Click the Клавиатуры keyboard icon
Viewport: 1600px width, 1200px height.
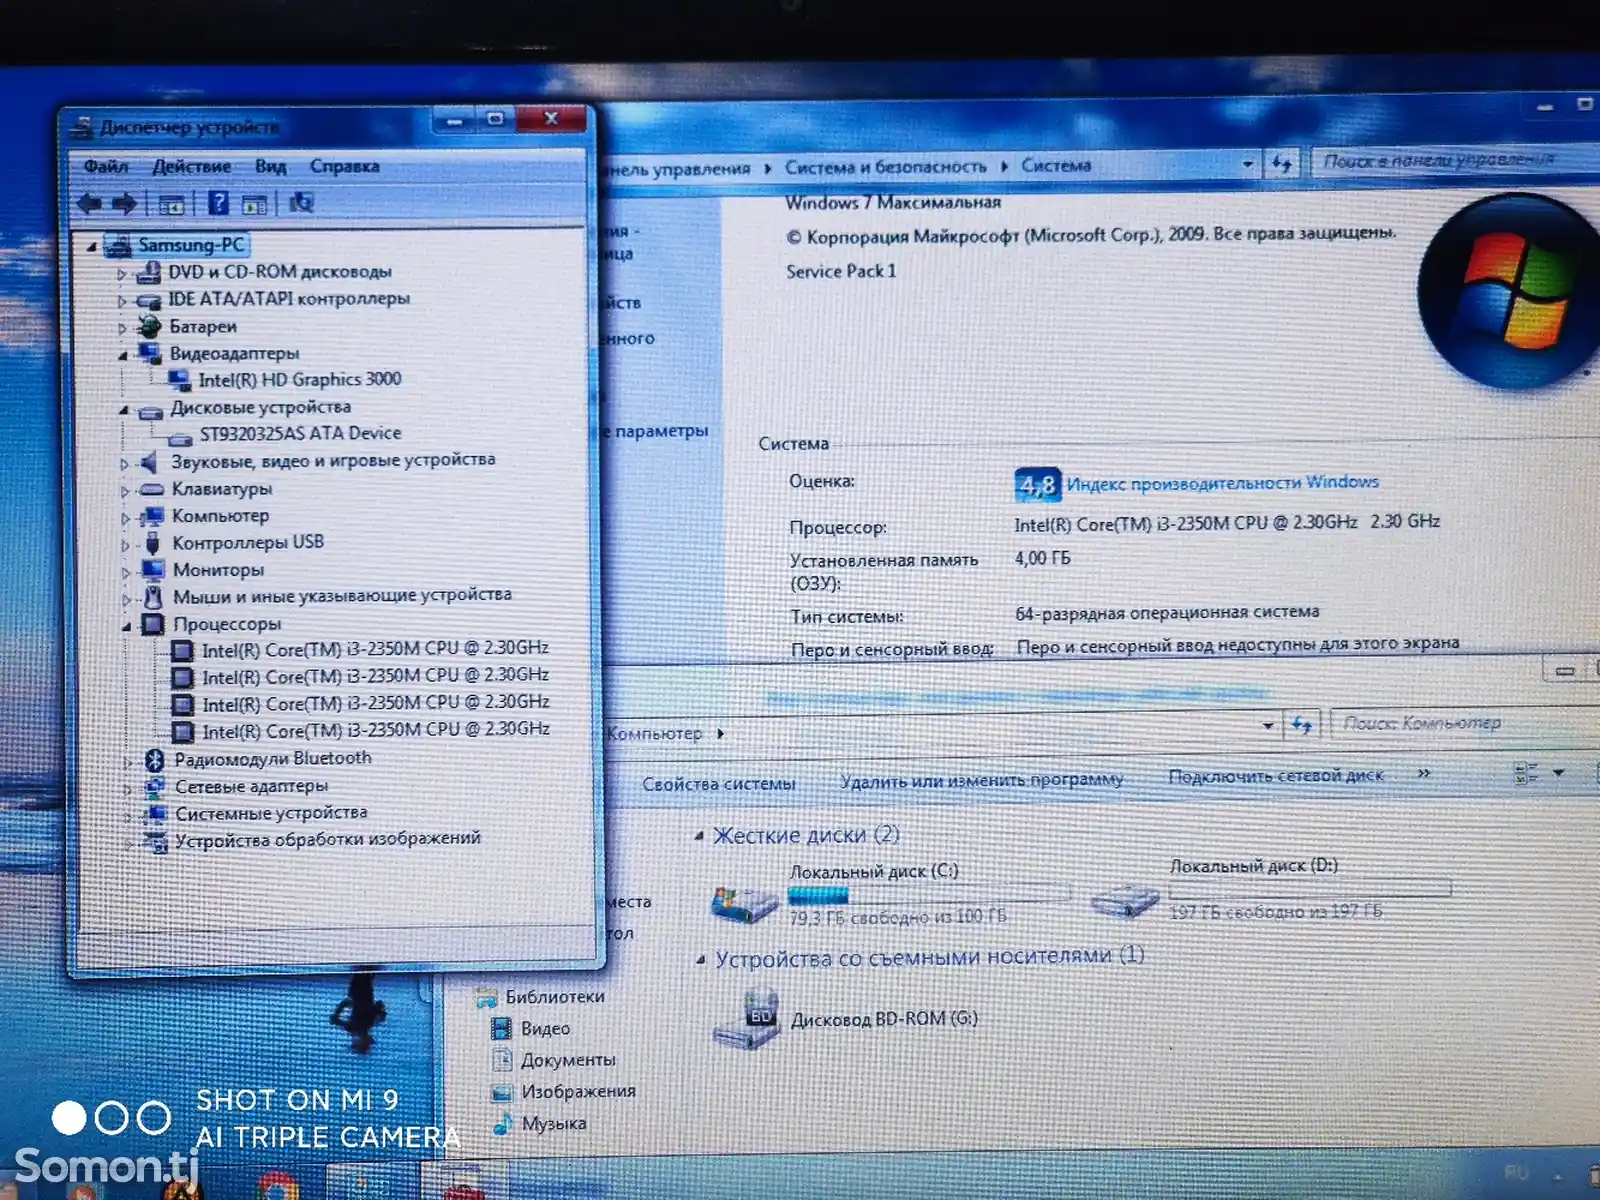(x=151, y=489)
